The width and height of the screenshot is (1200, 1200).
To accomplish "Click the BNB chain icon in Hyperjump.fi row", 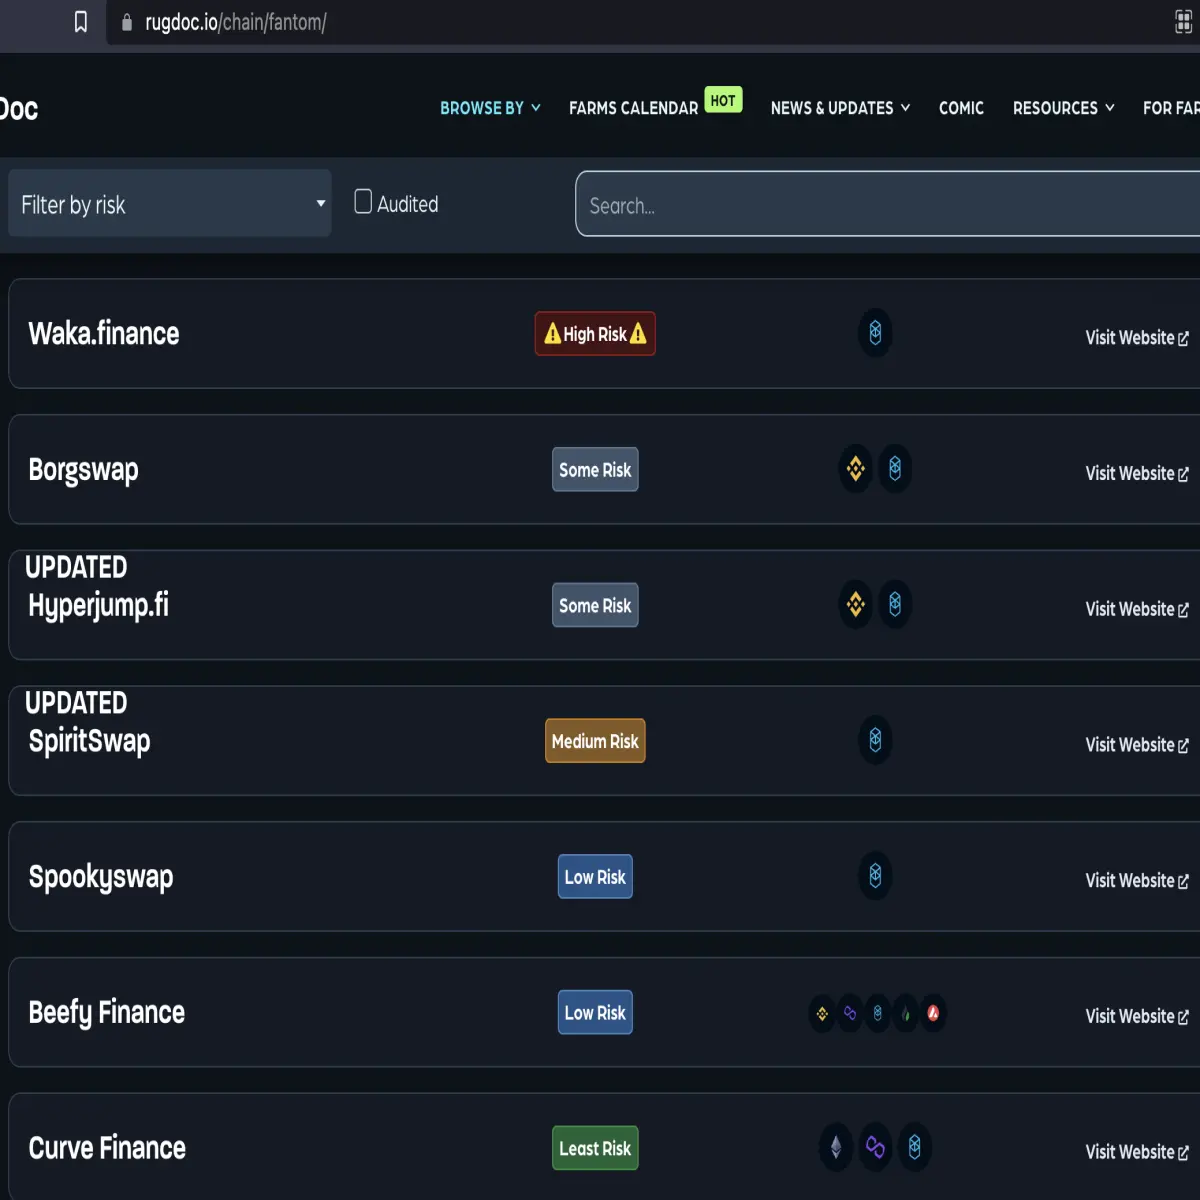I will point(856,604).
